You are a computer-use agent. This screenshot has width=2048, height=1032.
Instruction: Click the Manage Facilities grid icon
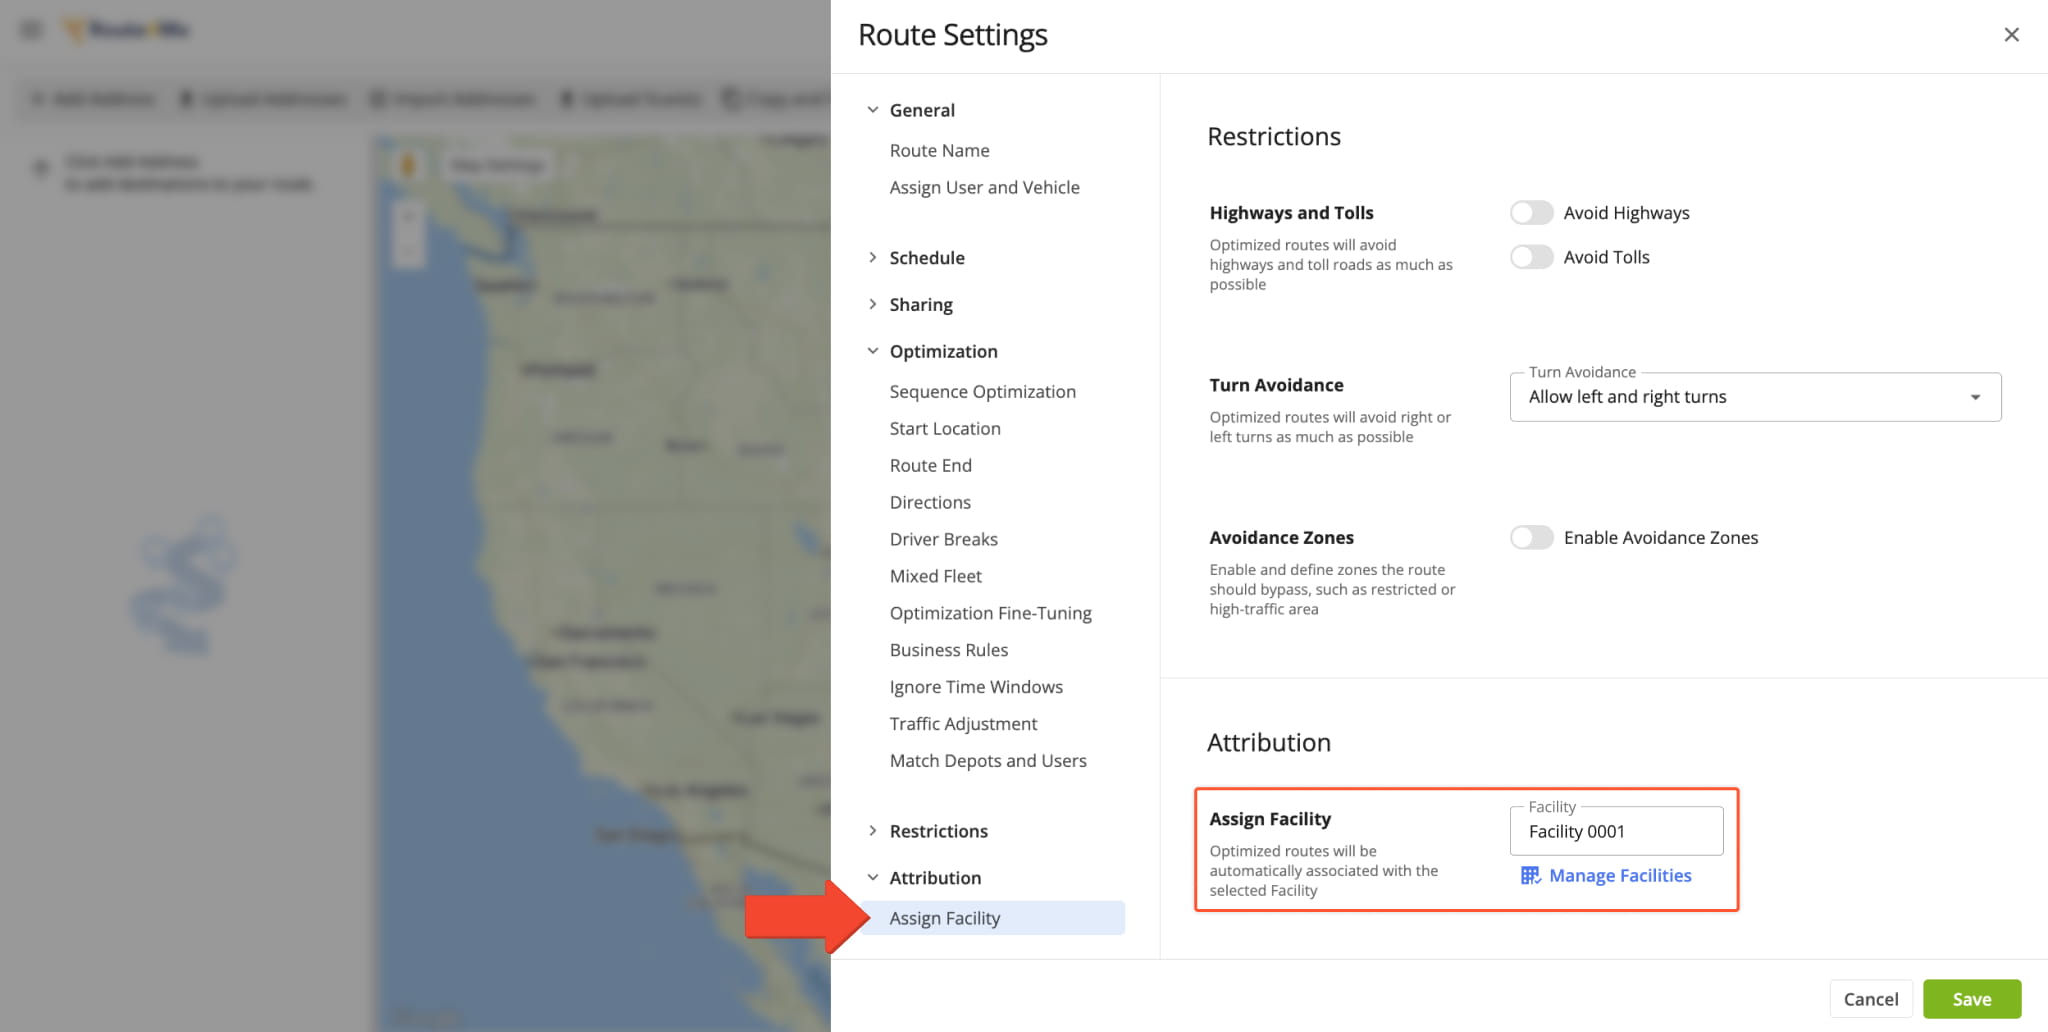tap(1530, 876)
